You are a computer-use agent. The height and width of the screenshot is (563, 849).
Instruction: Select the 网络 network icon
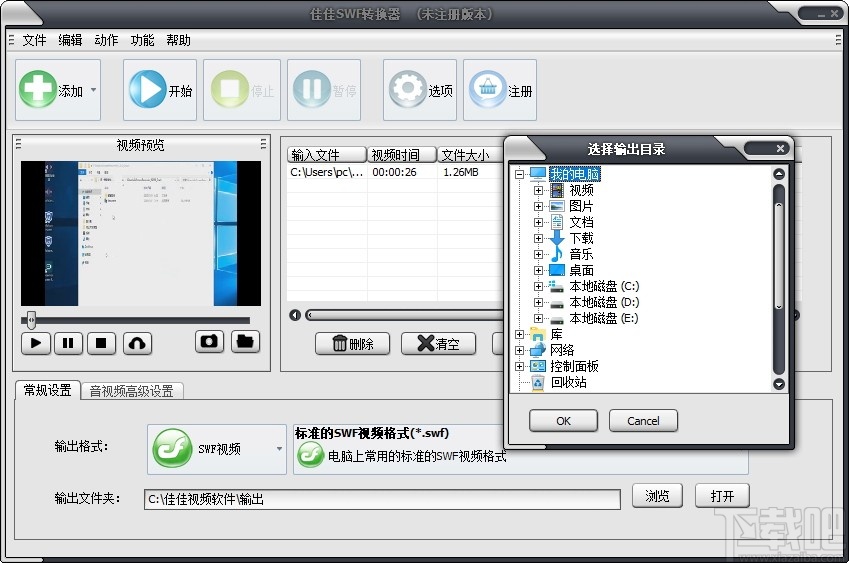pos(538,350)
